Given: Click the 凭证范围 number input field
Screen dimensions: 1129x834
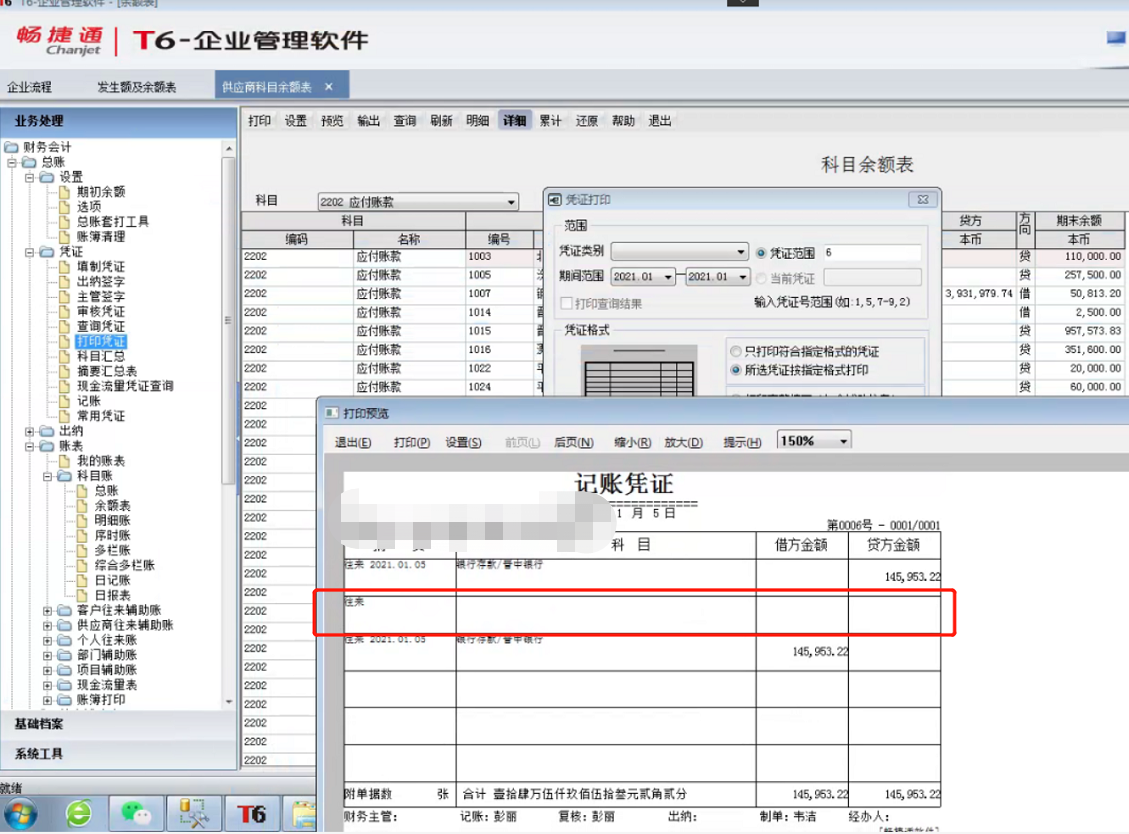Looking at the screenshot, I should 872,253.
